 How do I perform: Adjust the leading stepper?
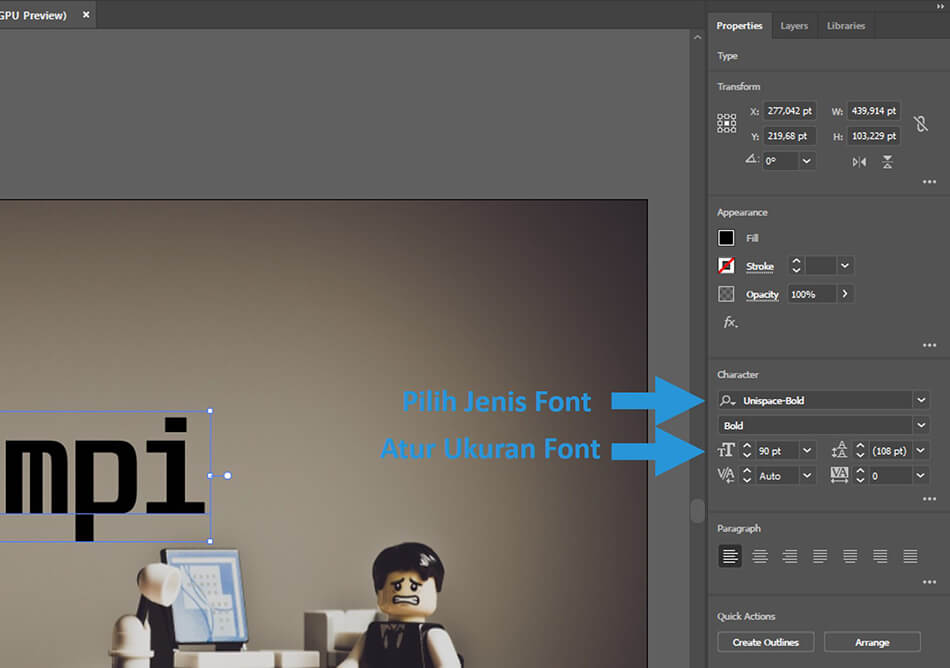pos(860,451)
